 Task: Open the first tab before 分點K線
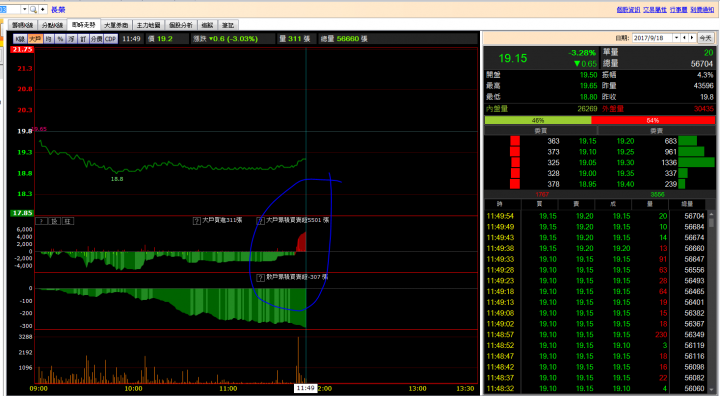pyautogui.click(x=22, y=25)
